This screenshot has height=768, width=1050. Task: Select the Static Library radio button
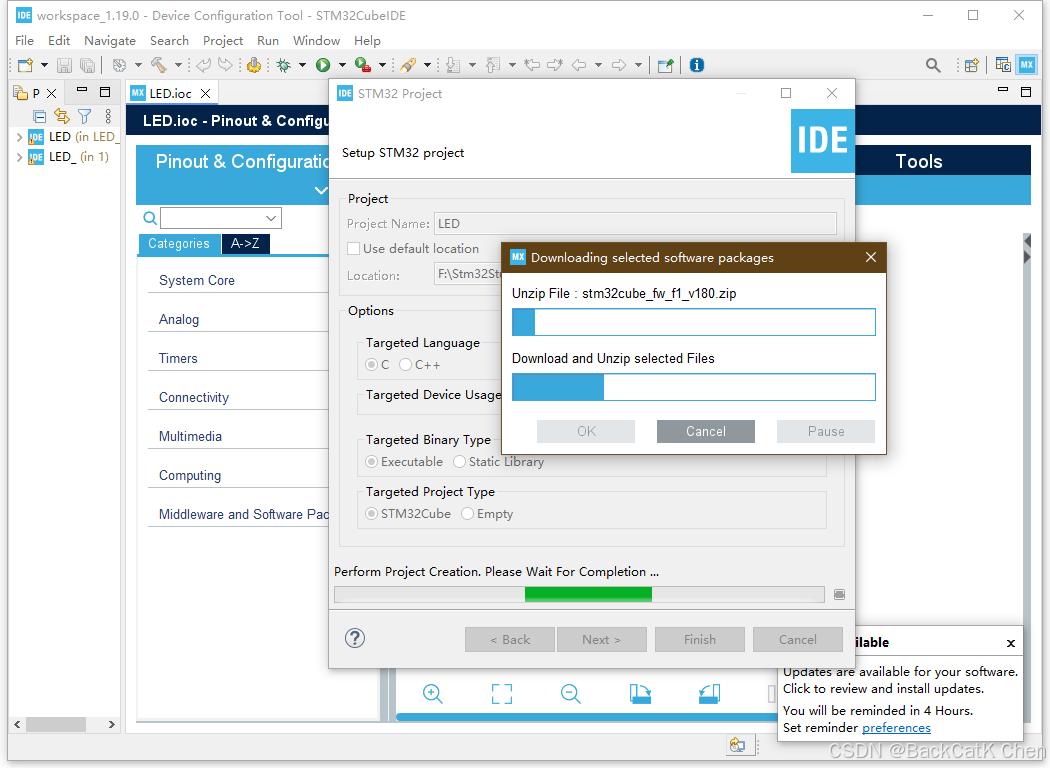point(459,462)
